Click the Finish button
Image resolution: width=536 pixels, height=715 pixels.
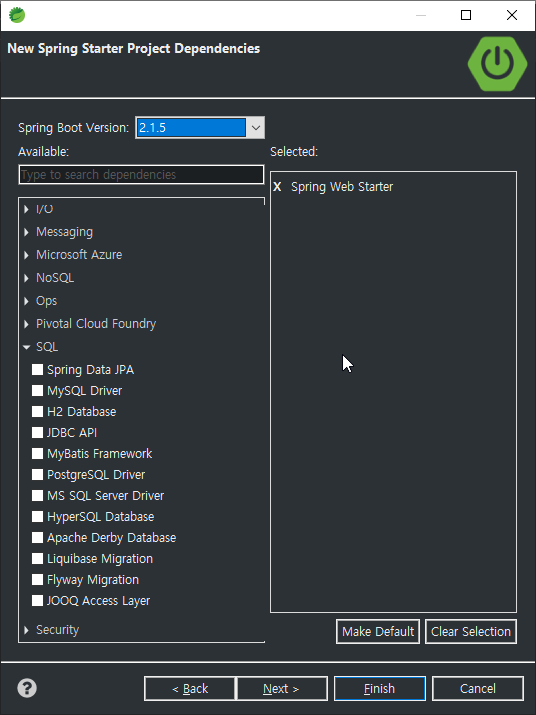[x=380, y=689]
